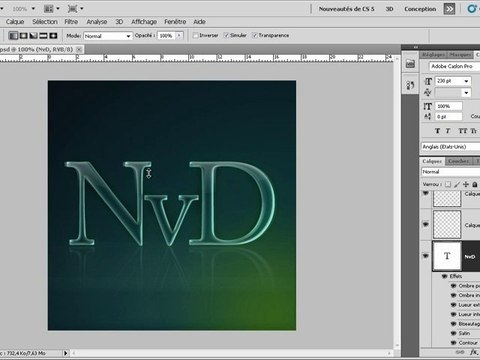Collapse panels with the double-arrow strip
The image size is (480, 360).
coord(416,47)
